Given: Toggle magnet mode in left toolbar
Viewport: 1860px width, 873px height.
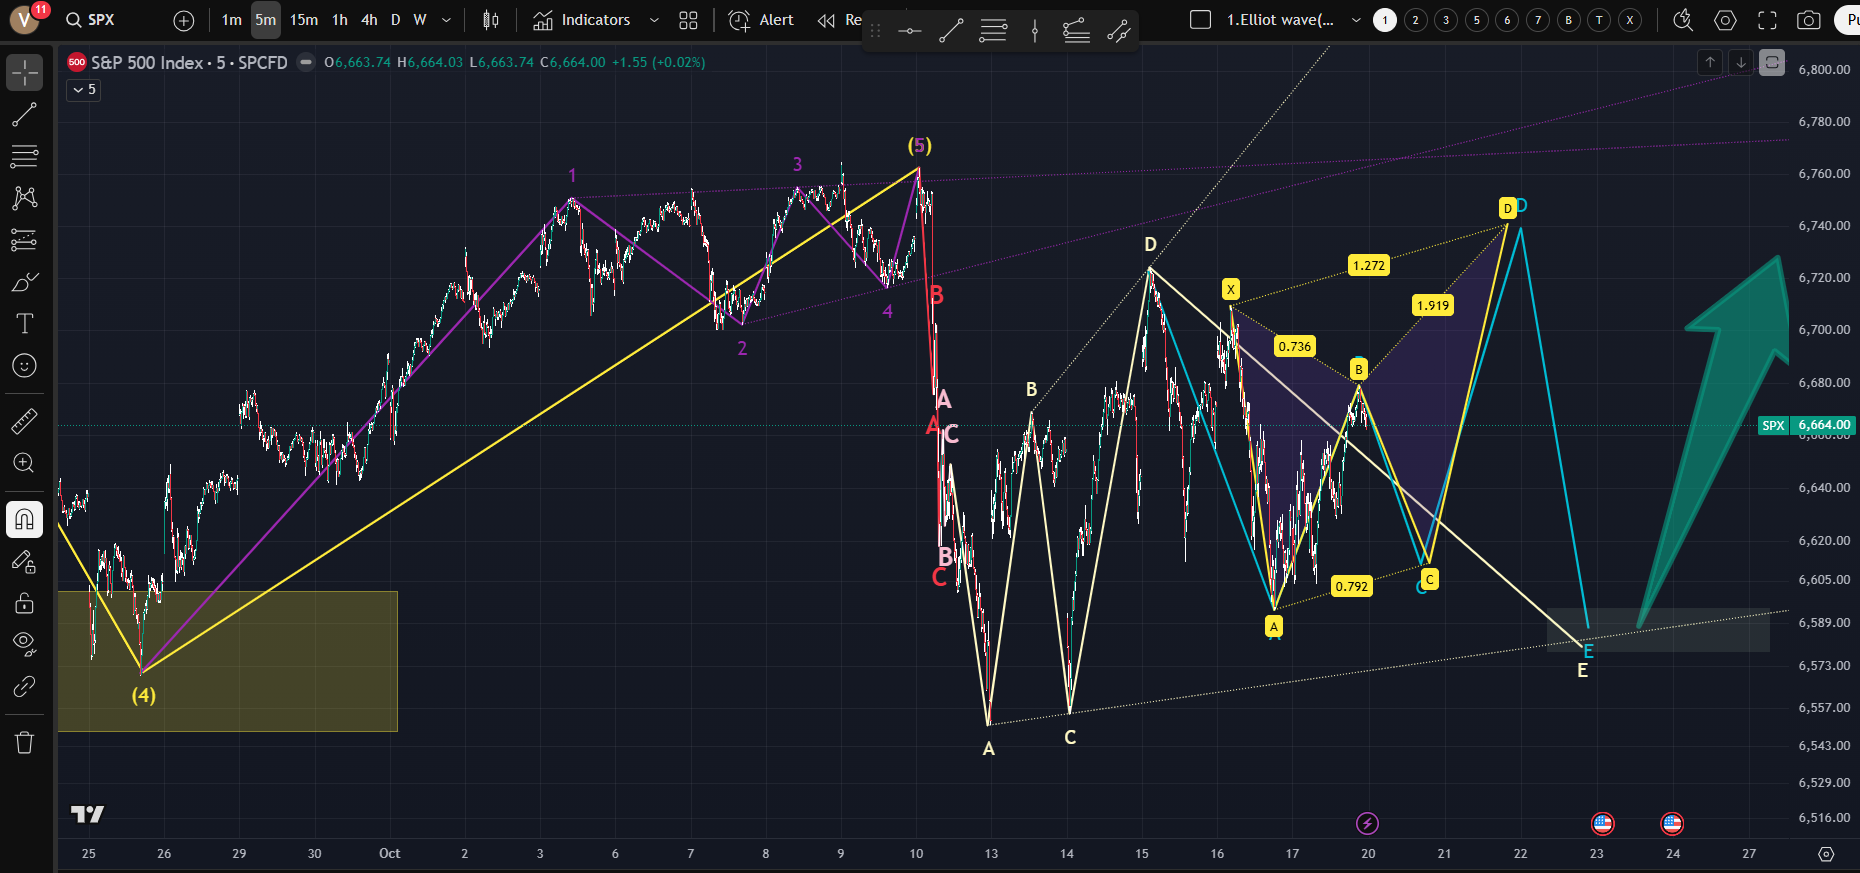Looking at the screenshot, I should [x=25, y=519].
